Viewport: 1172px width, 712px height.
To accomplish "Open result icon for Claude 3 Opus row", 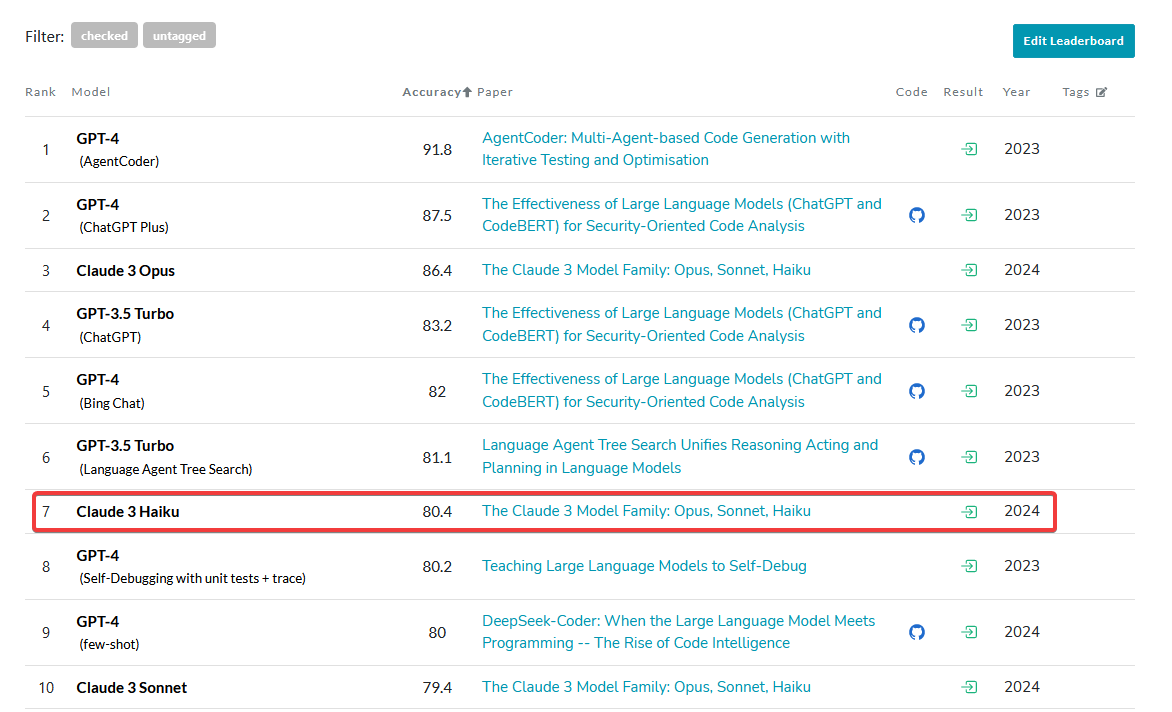I will pyautogui.click(x=969, y=270).
